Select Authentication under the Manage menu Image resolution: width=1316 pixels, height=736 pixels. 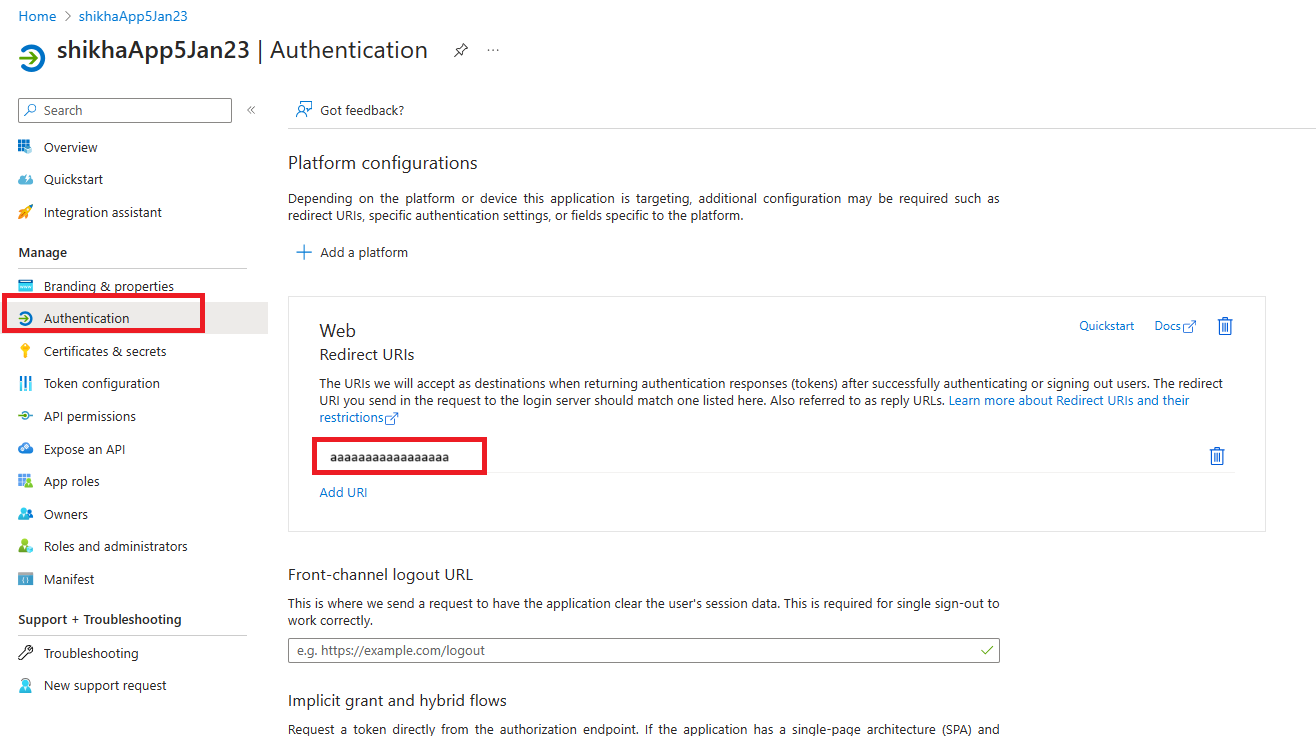(x=88, y=318)
